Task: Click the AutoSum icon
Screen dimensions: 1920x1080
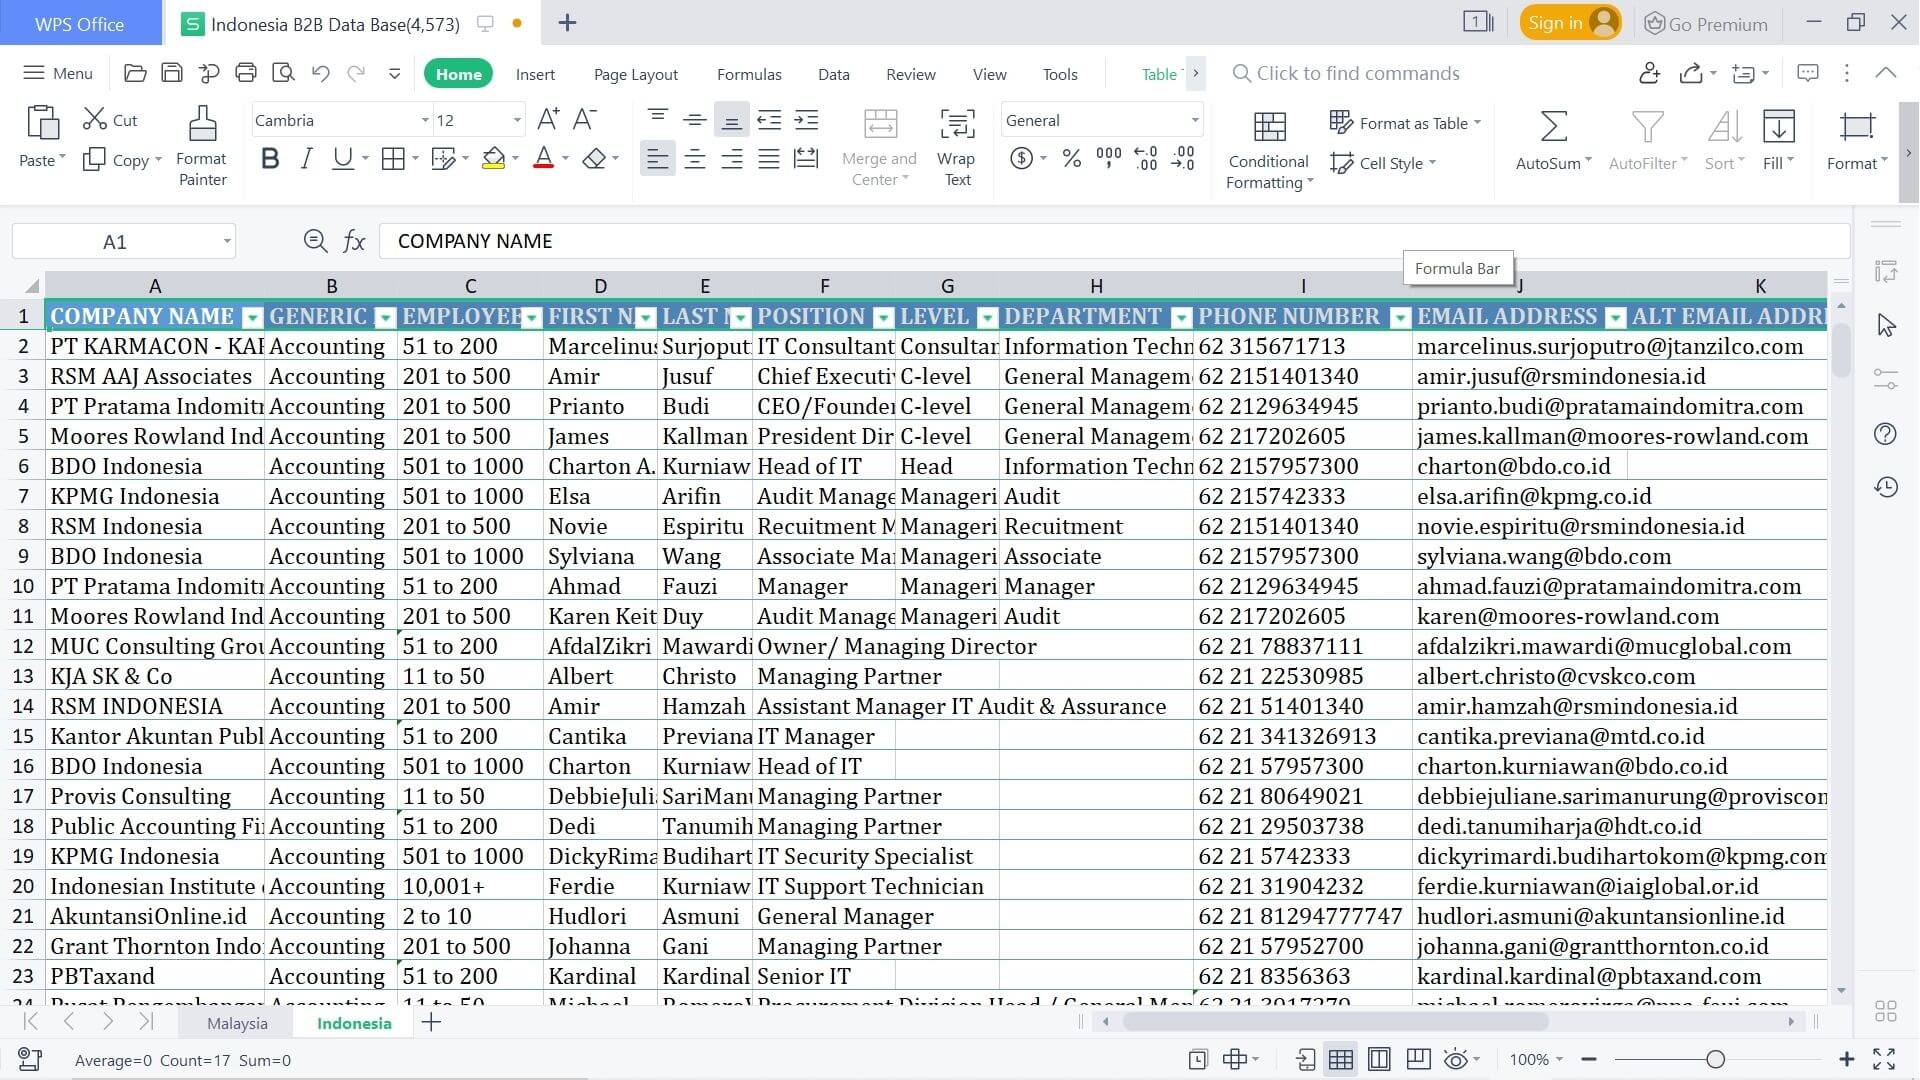Action: (1551, 140)
